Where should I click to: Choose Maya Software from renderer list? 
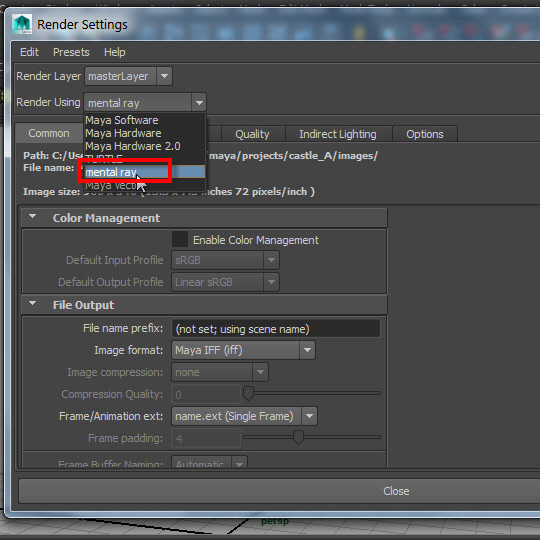point(145,120)
